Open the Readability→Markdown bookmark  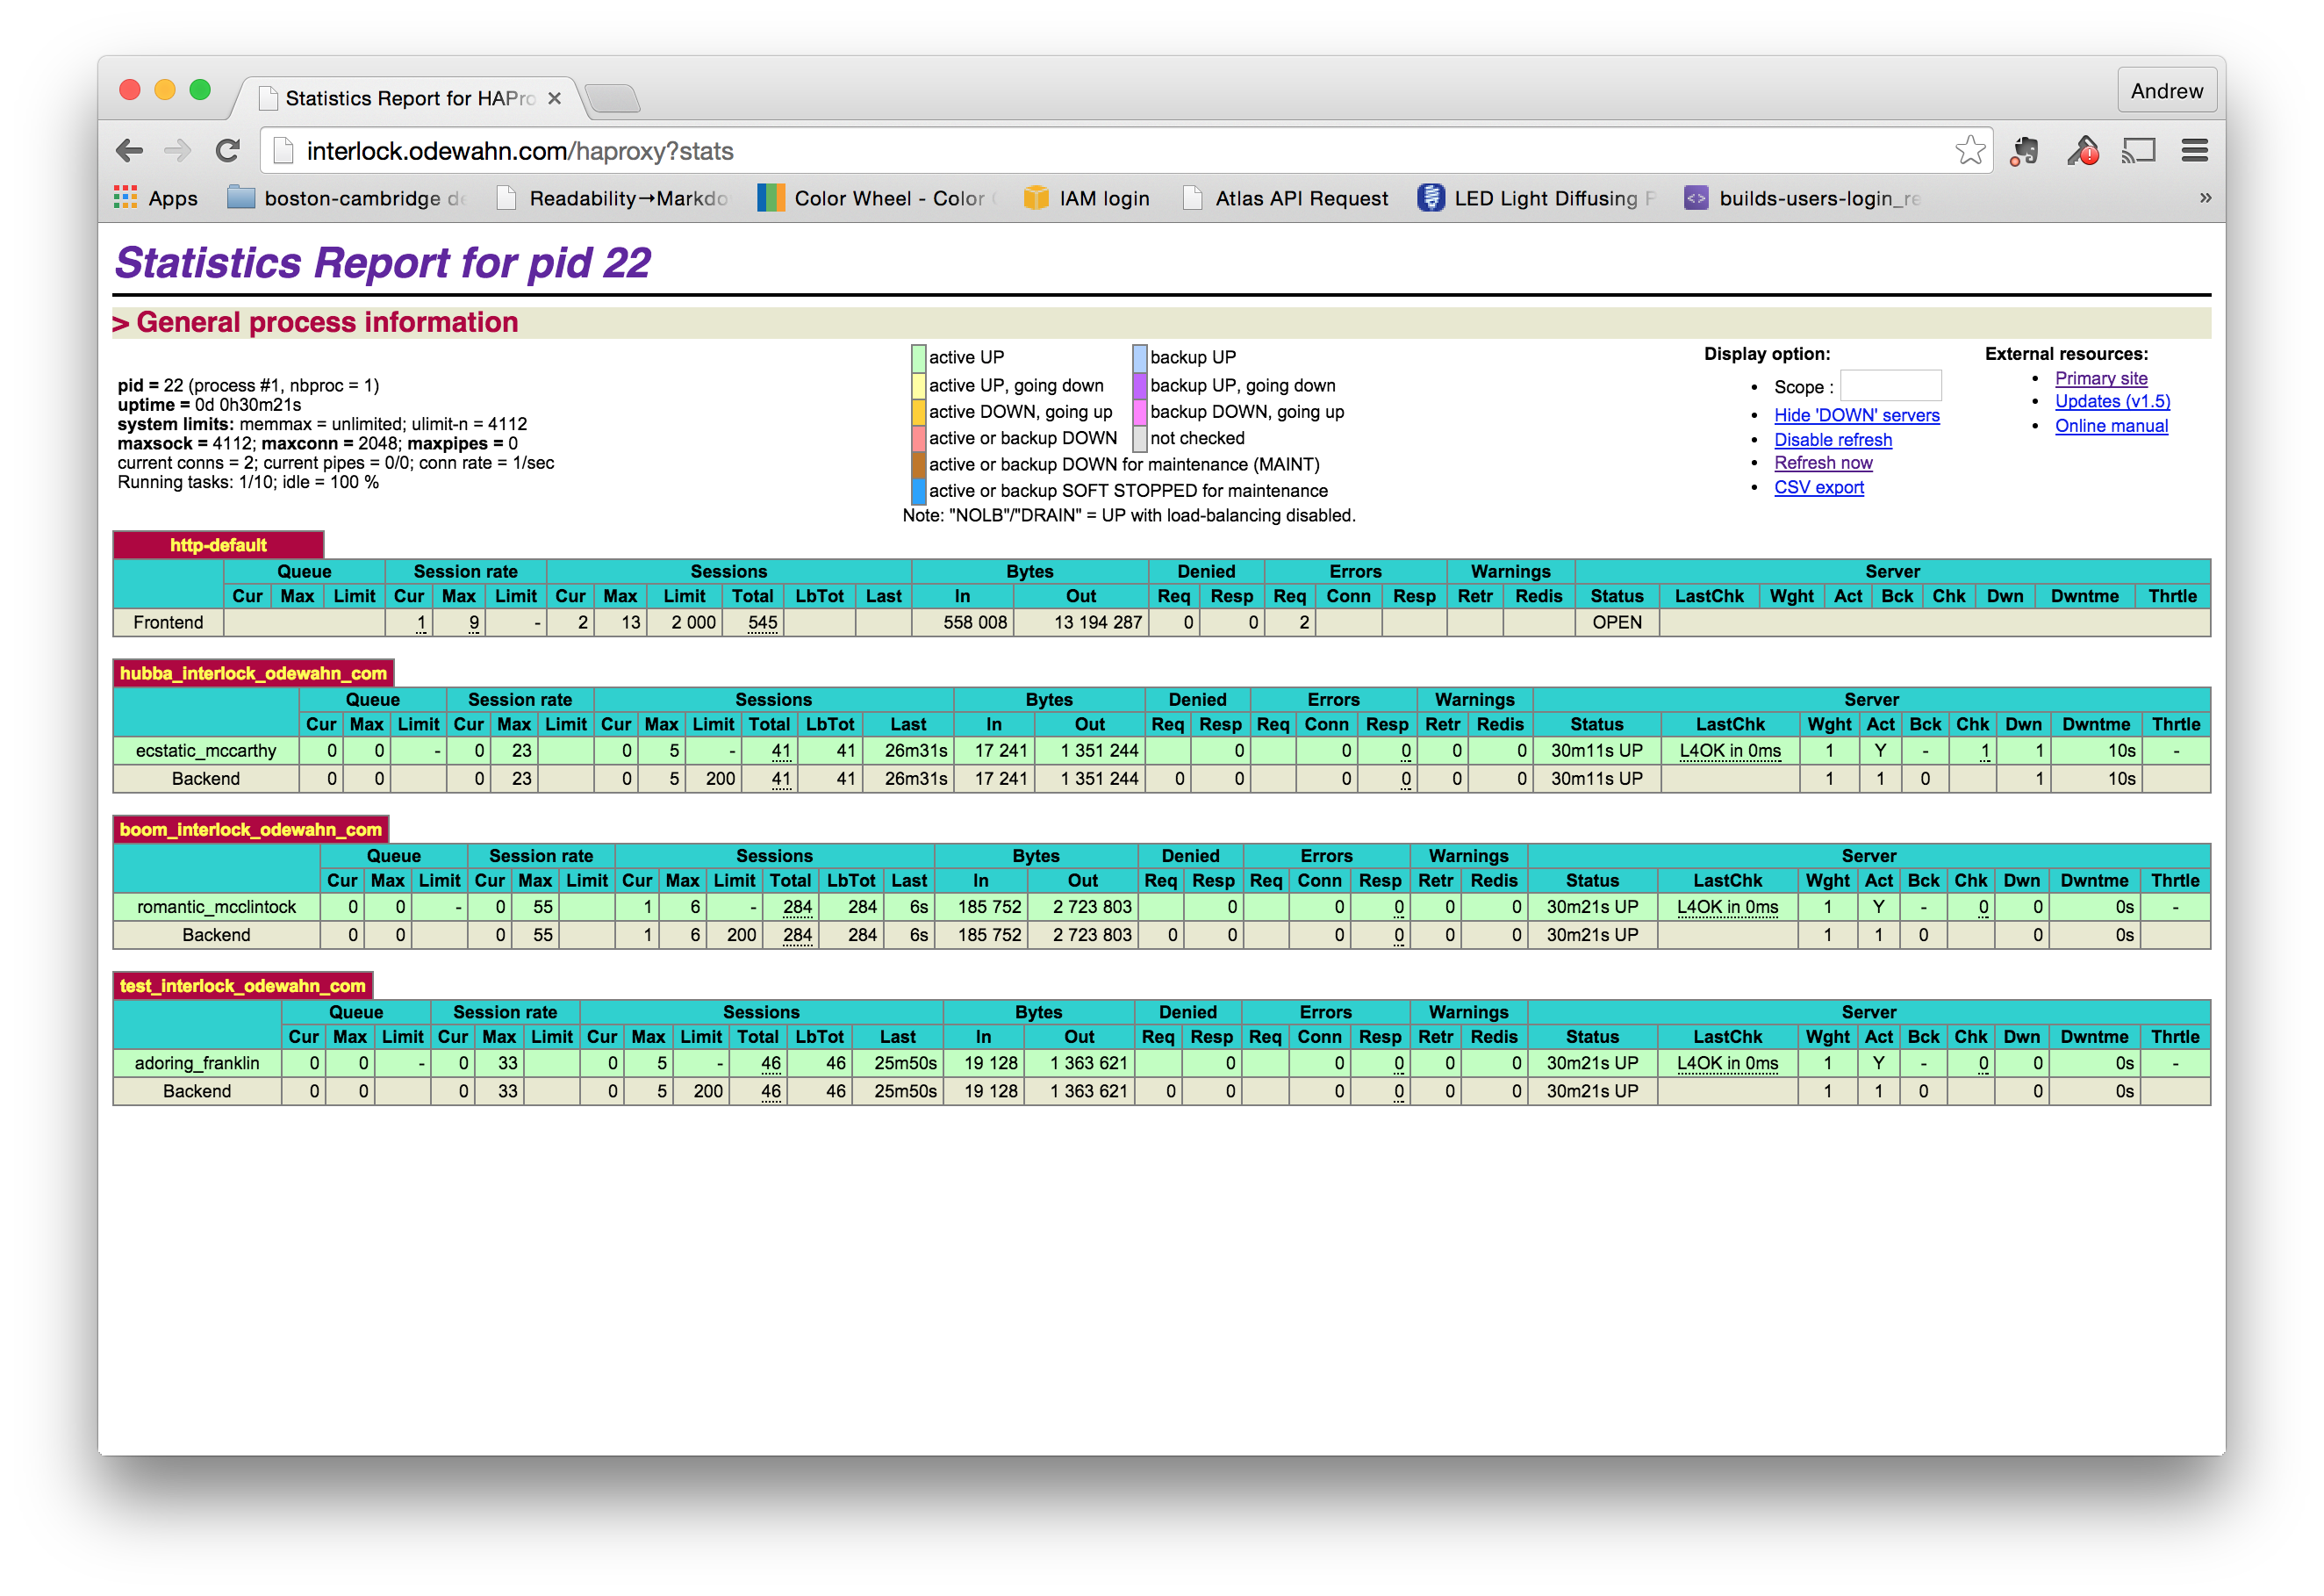tap(613, 198)
